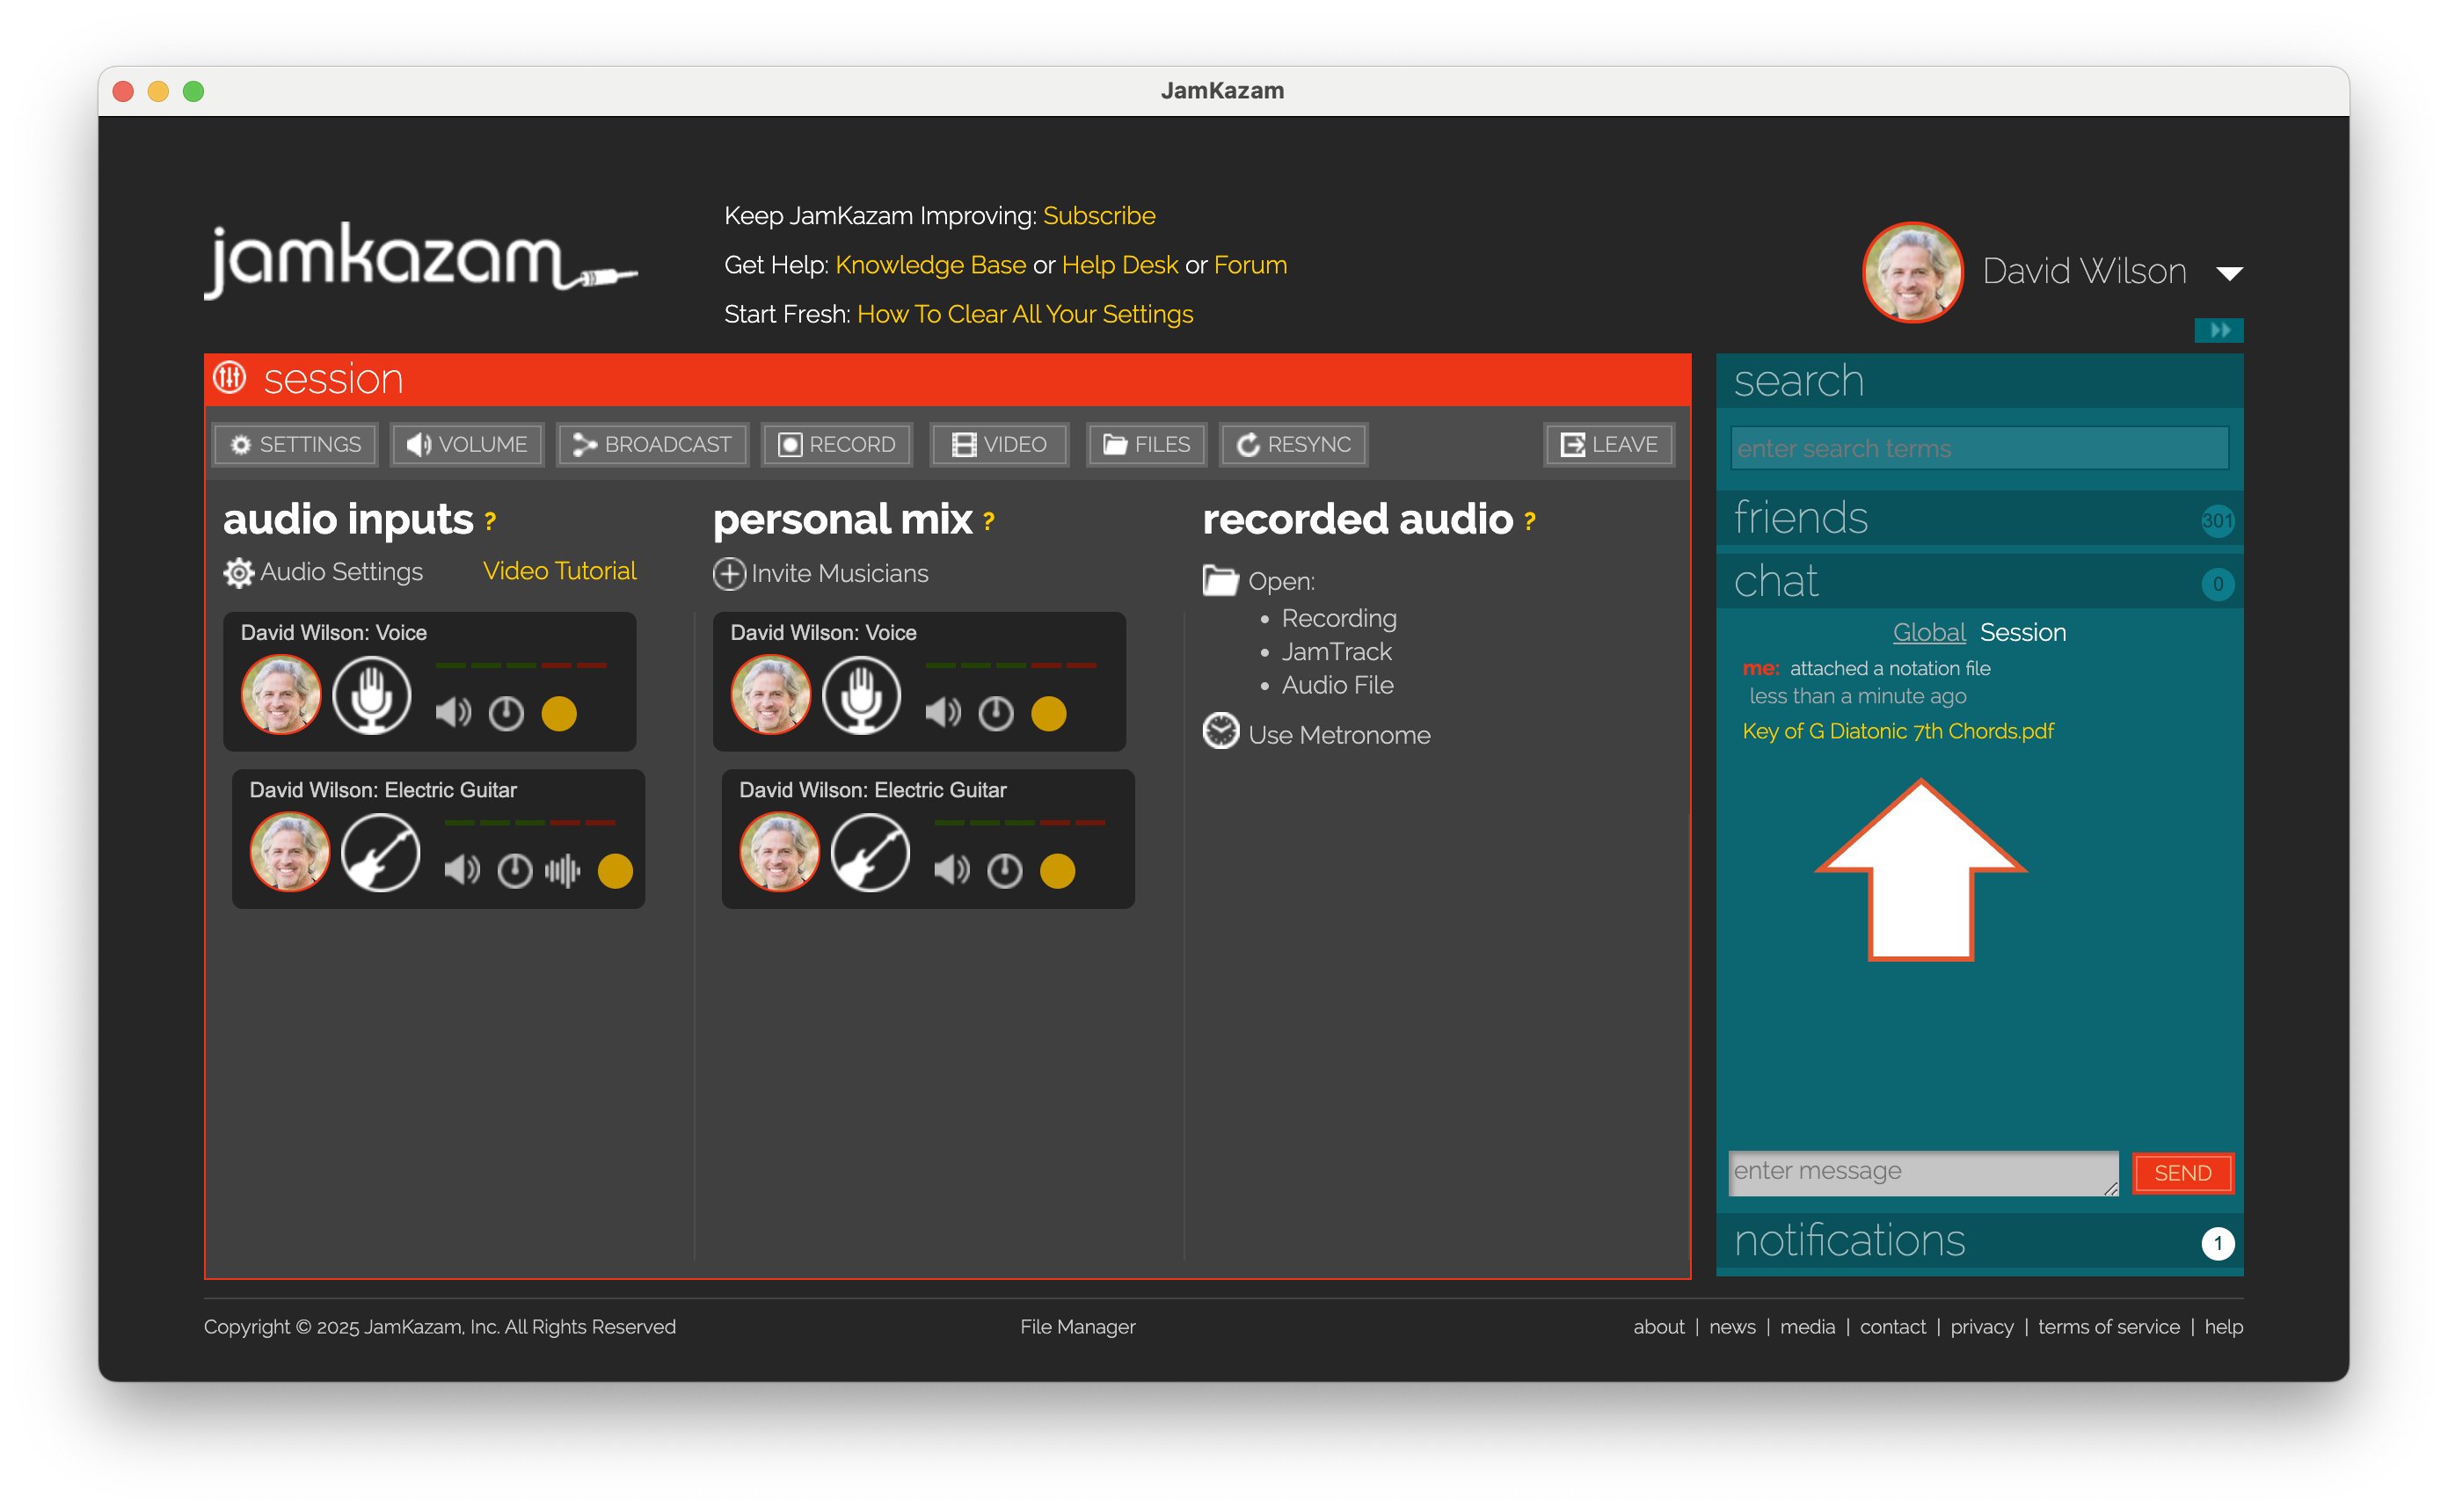Toggle the yellow status dot on Voice input

coord(558,713)
